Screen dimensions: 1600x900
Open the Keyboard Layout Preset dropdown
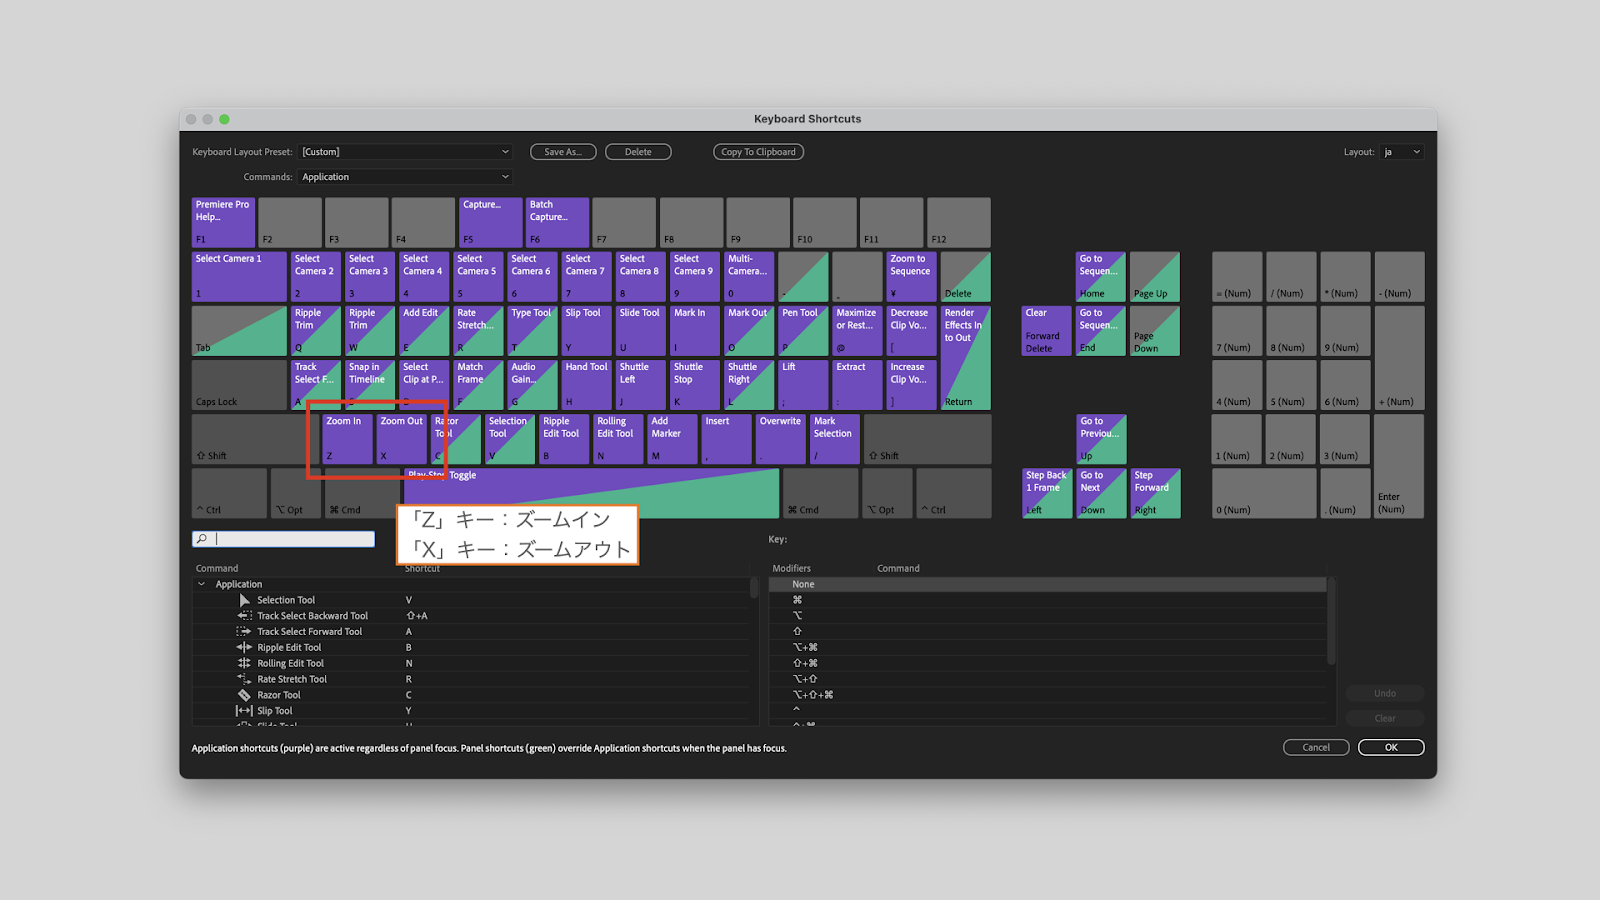tap(405, 152)
